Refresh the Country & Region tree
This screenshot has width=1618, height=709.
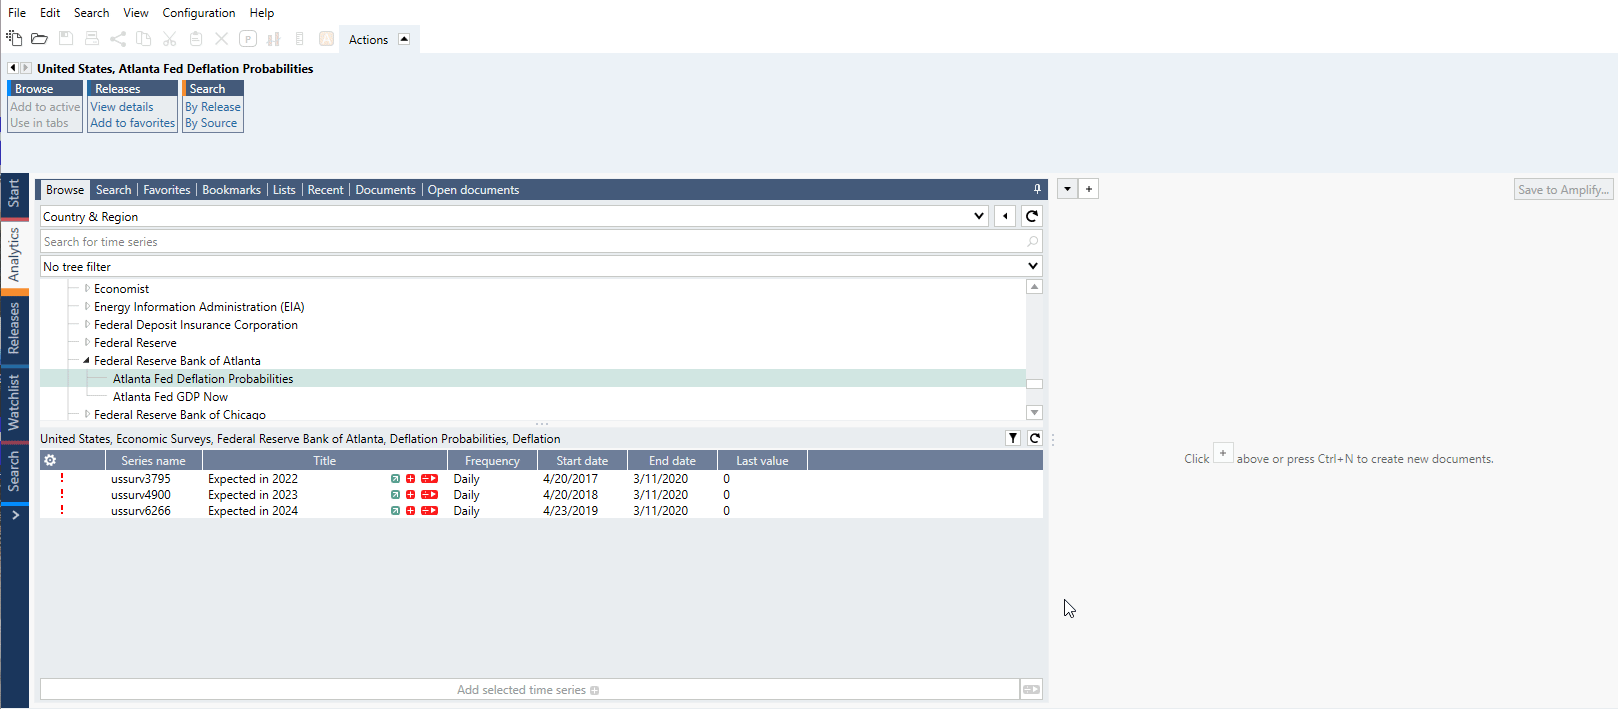(1032, 216)
